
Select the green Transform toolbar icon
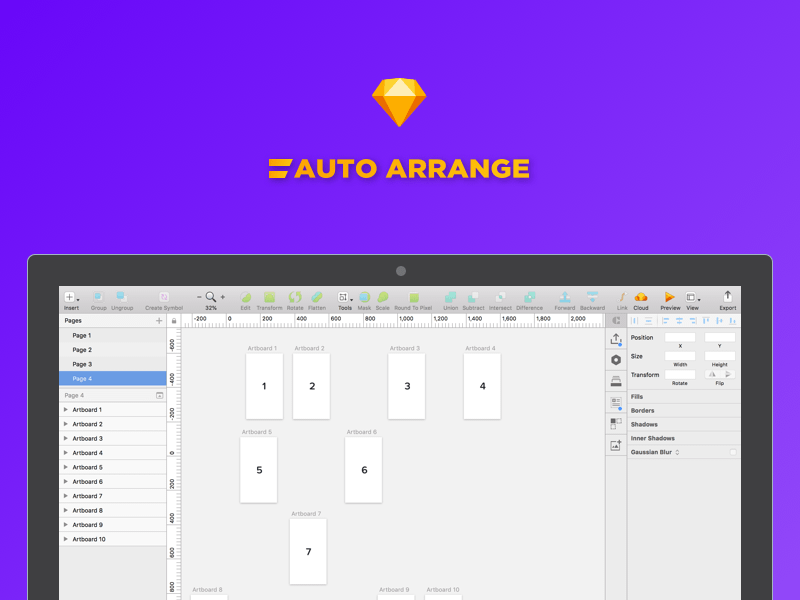coord(269,297)
